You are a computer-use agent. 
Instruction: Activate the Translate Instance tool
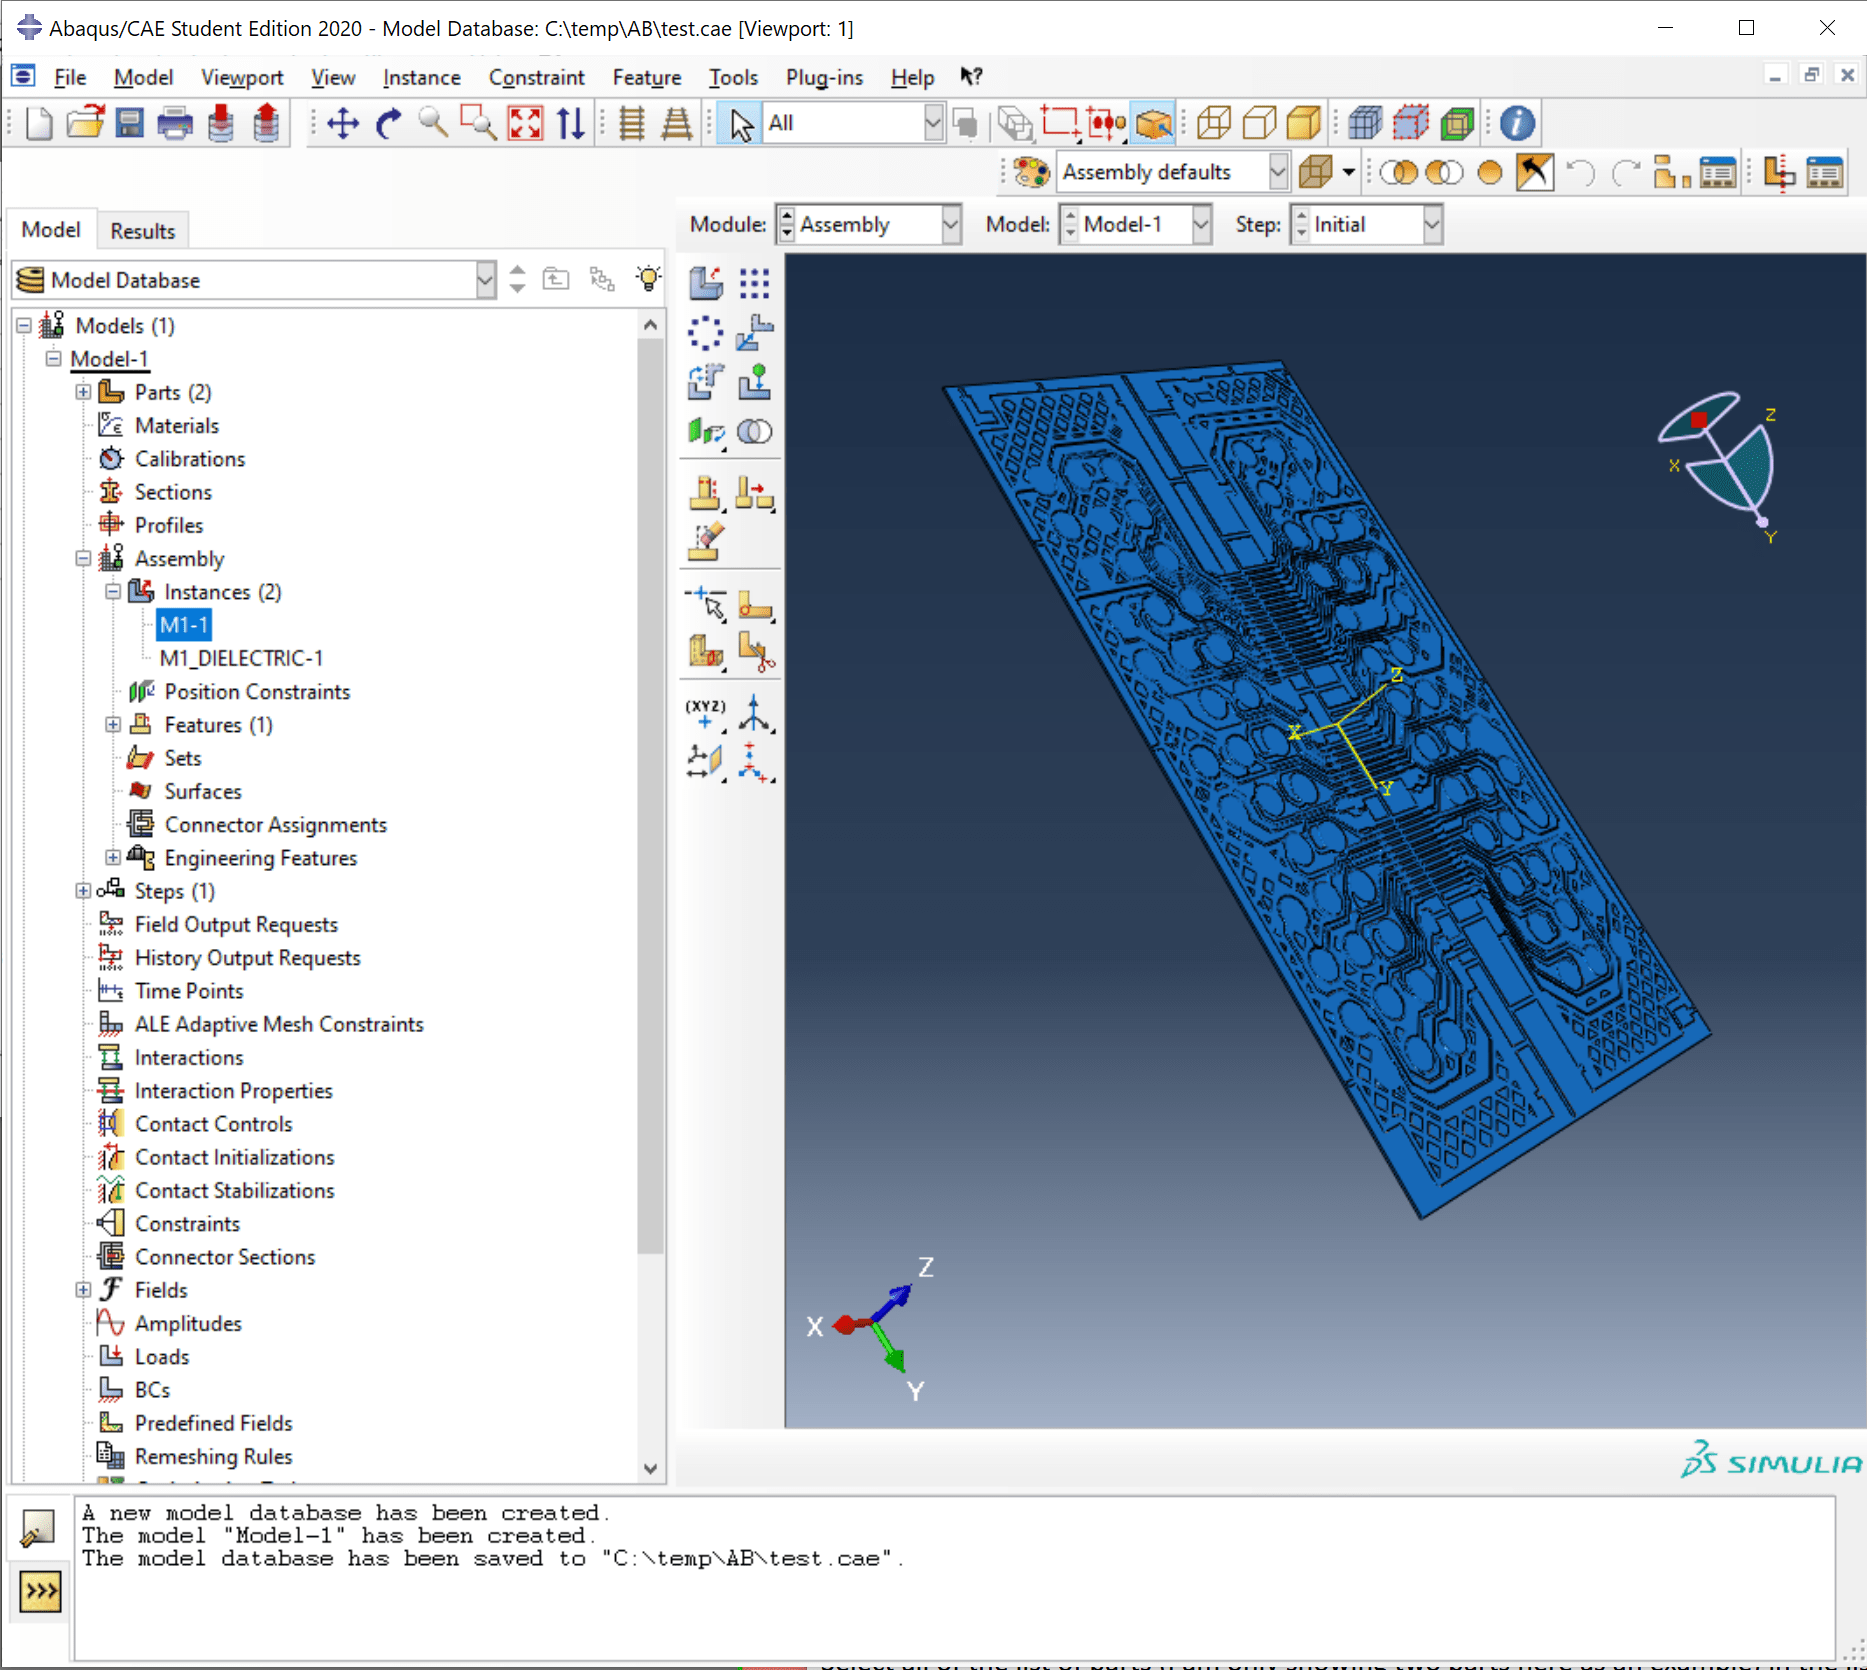click(755, 333)
